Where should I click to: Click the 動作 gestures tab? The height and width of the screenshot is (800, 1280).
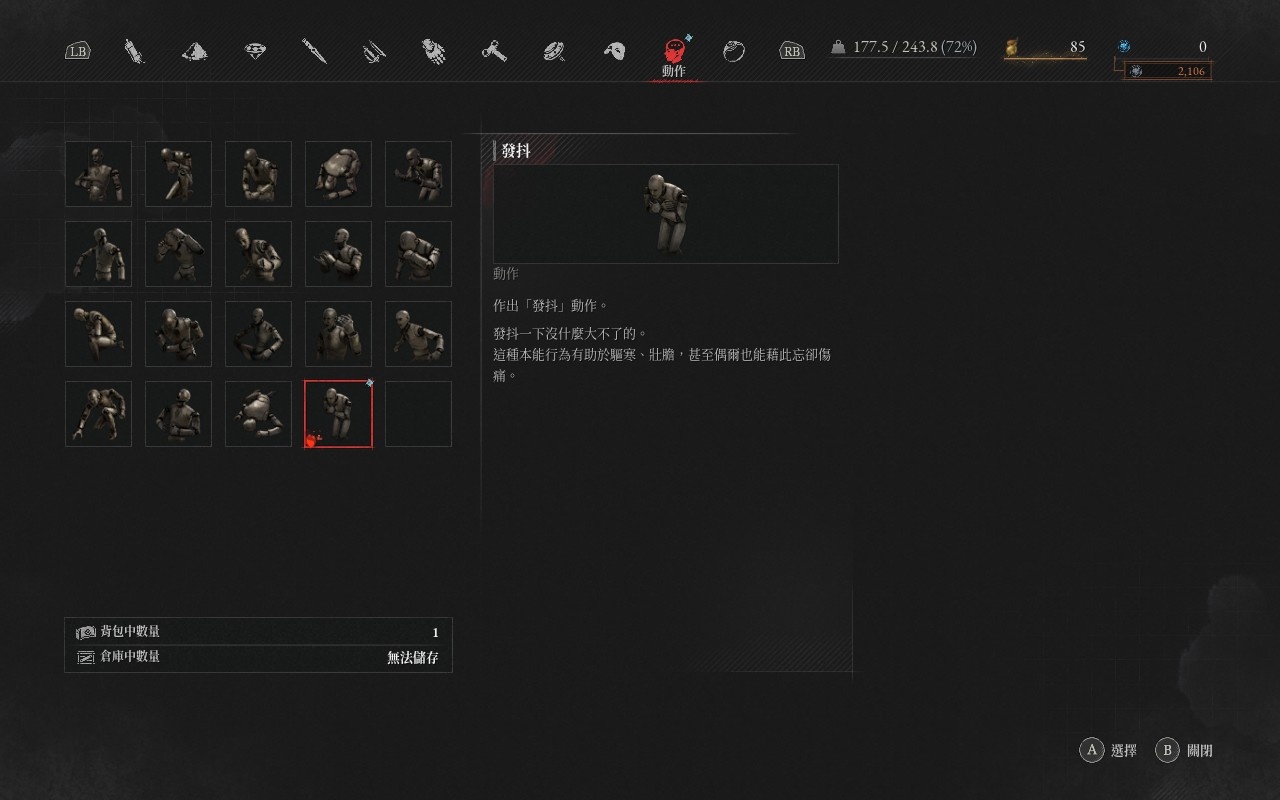pyautogui.click(x=675, y=57)
